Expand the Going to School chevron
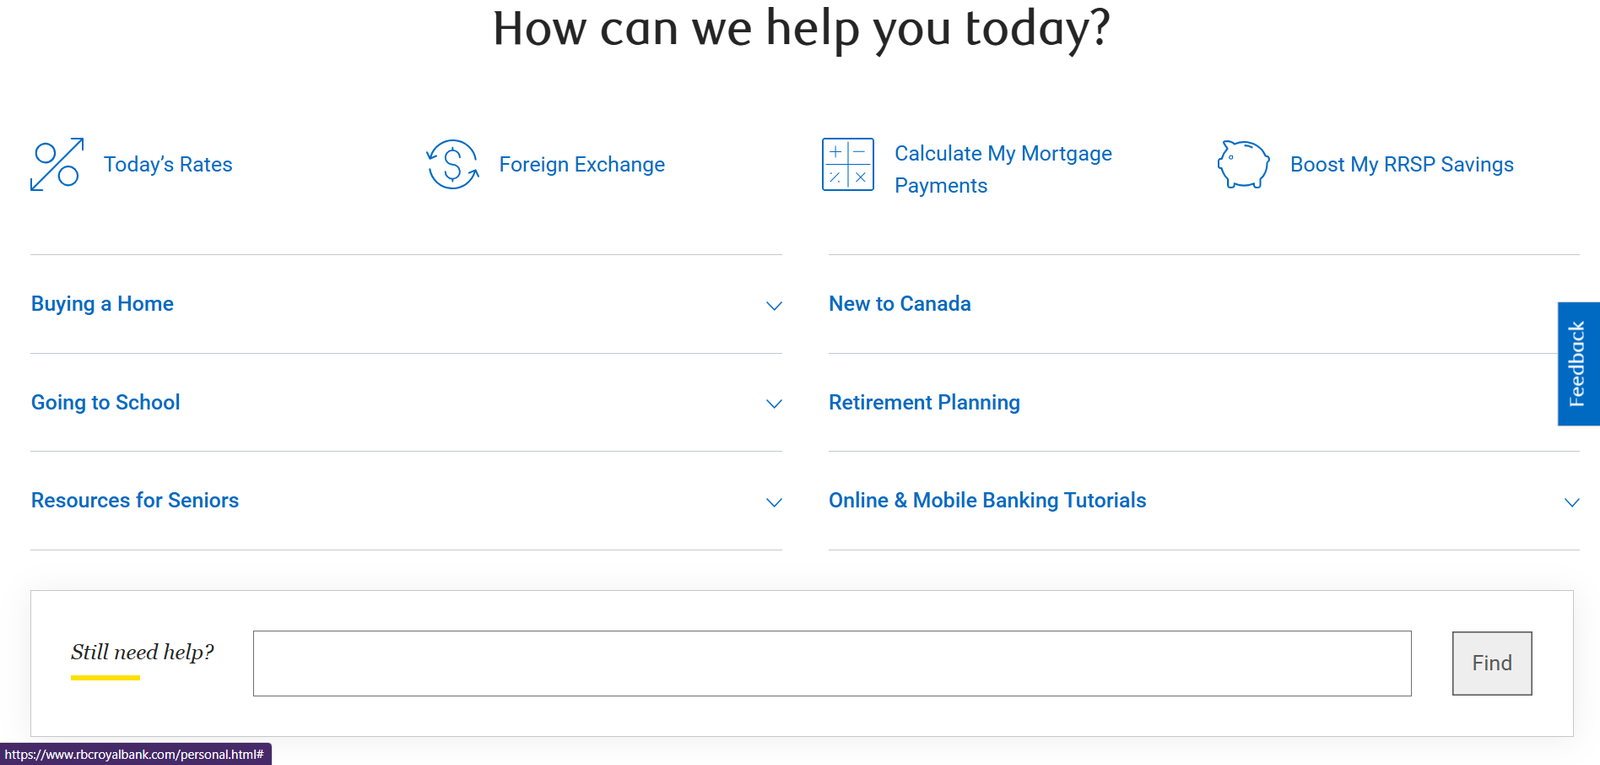 point(774,404)
